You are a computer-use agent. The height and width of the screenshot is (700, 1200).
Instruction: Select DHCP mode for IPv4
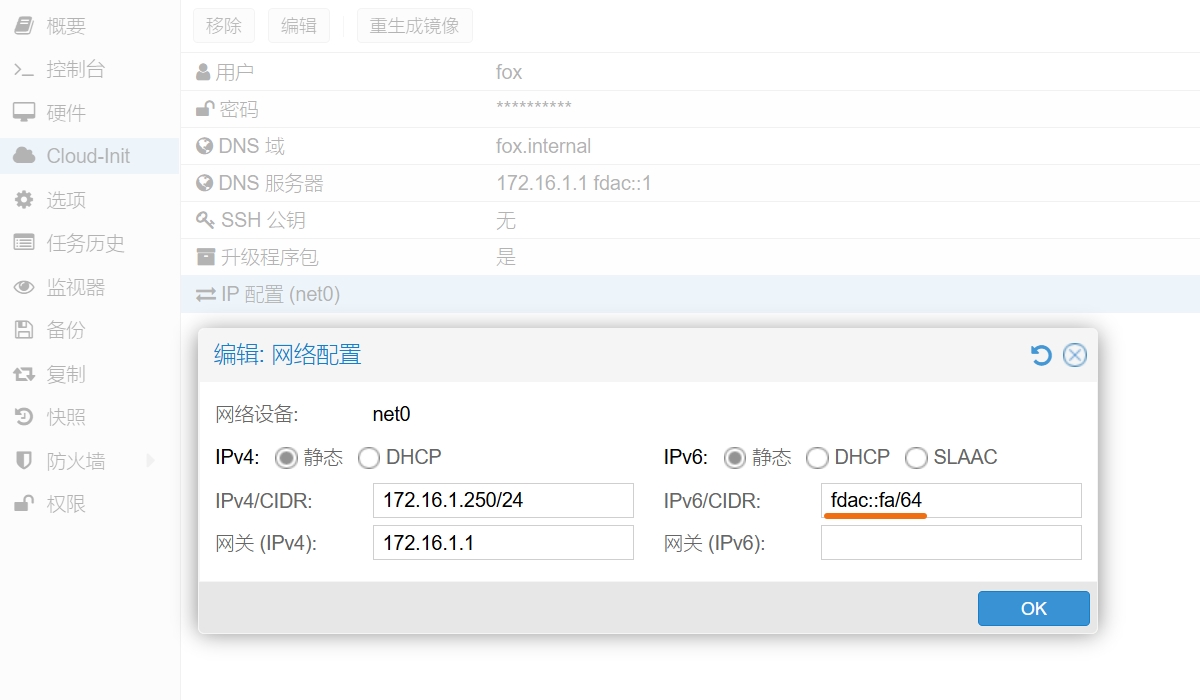pyautogui.click(x=369, y=457)
